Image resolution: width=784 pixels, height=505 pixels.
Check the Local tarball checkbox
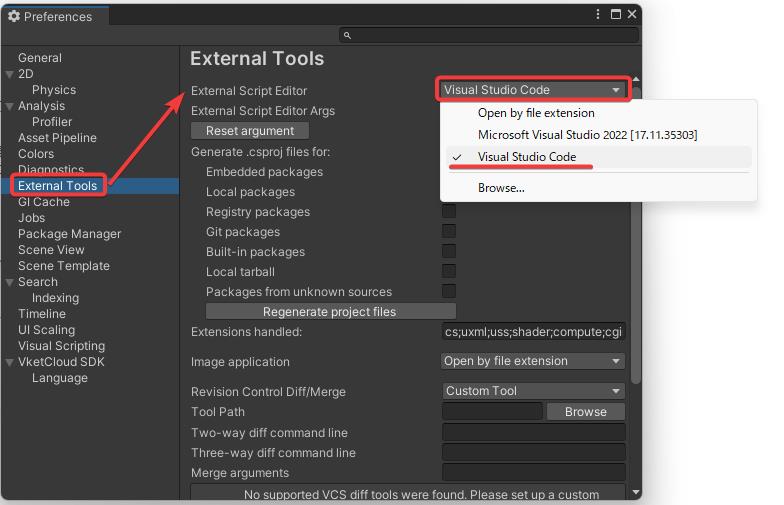pos(449,272)
